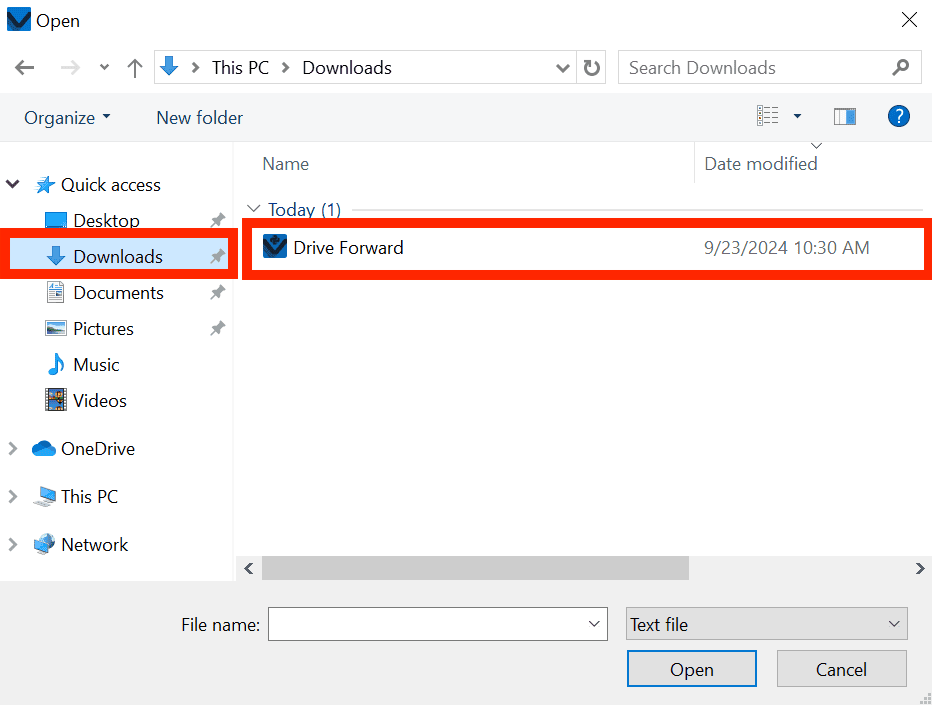Click the Back navigation arrow
932x705 pixels.
point(25,68)
